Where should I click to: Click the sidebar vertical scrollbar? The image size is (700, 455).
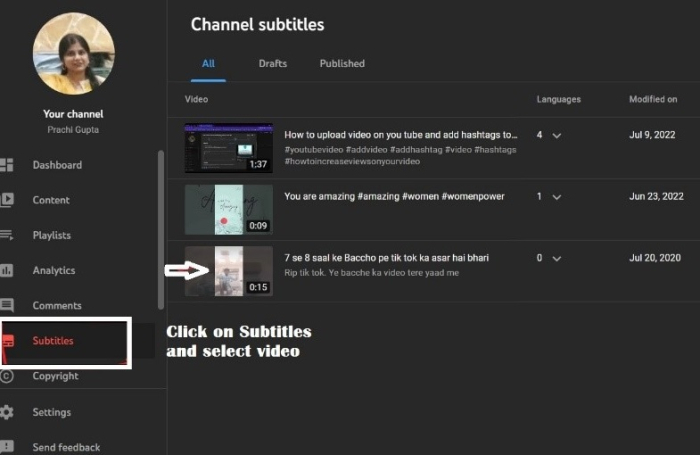(161, 230)
